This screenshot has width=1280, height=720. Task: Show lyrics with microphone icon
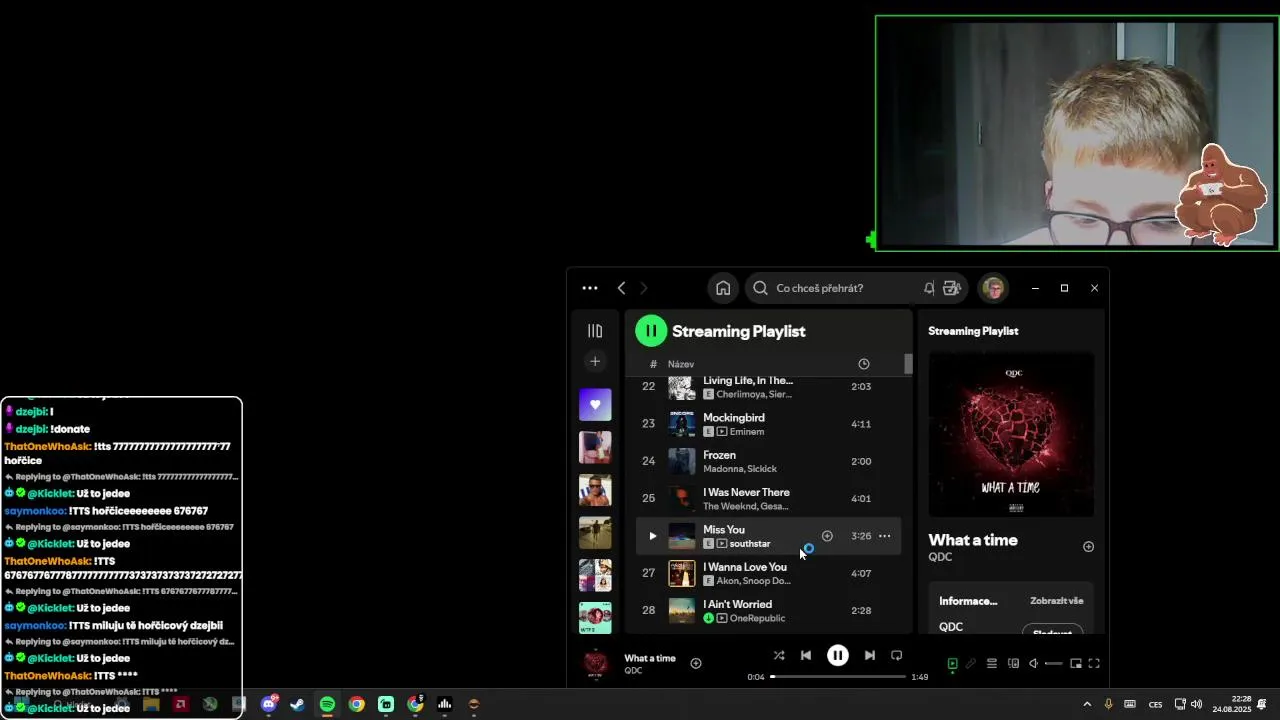pyautogui.click(x=970, y=663)
